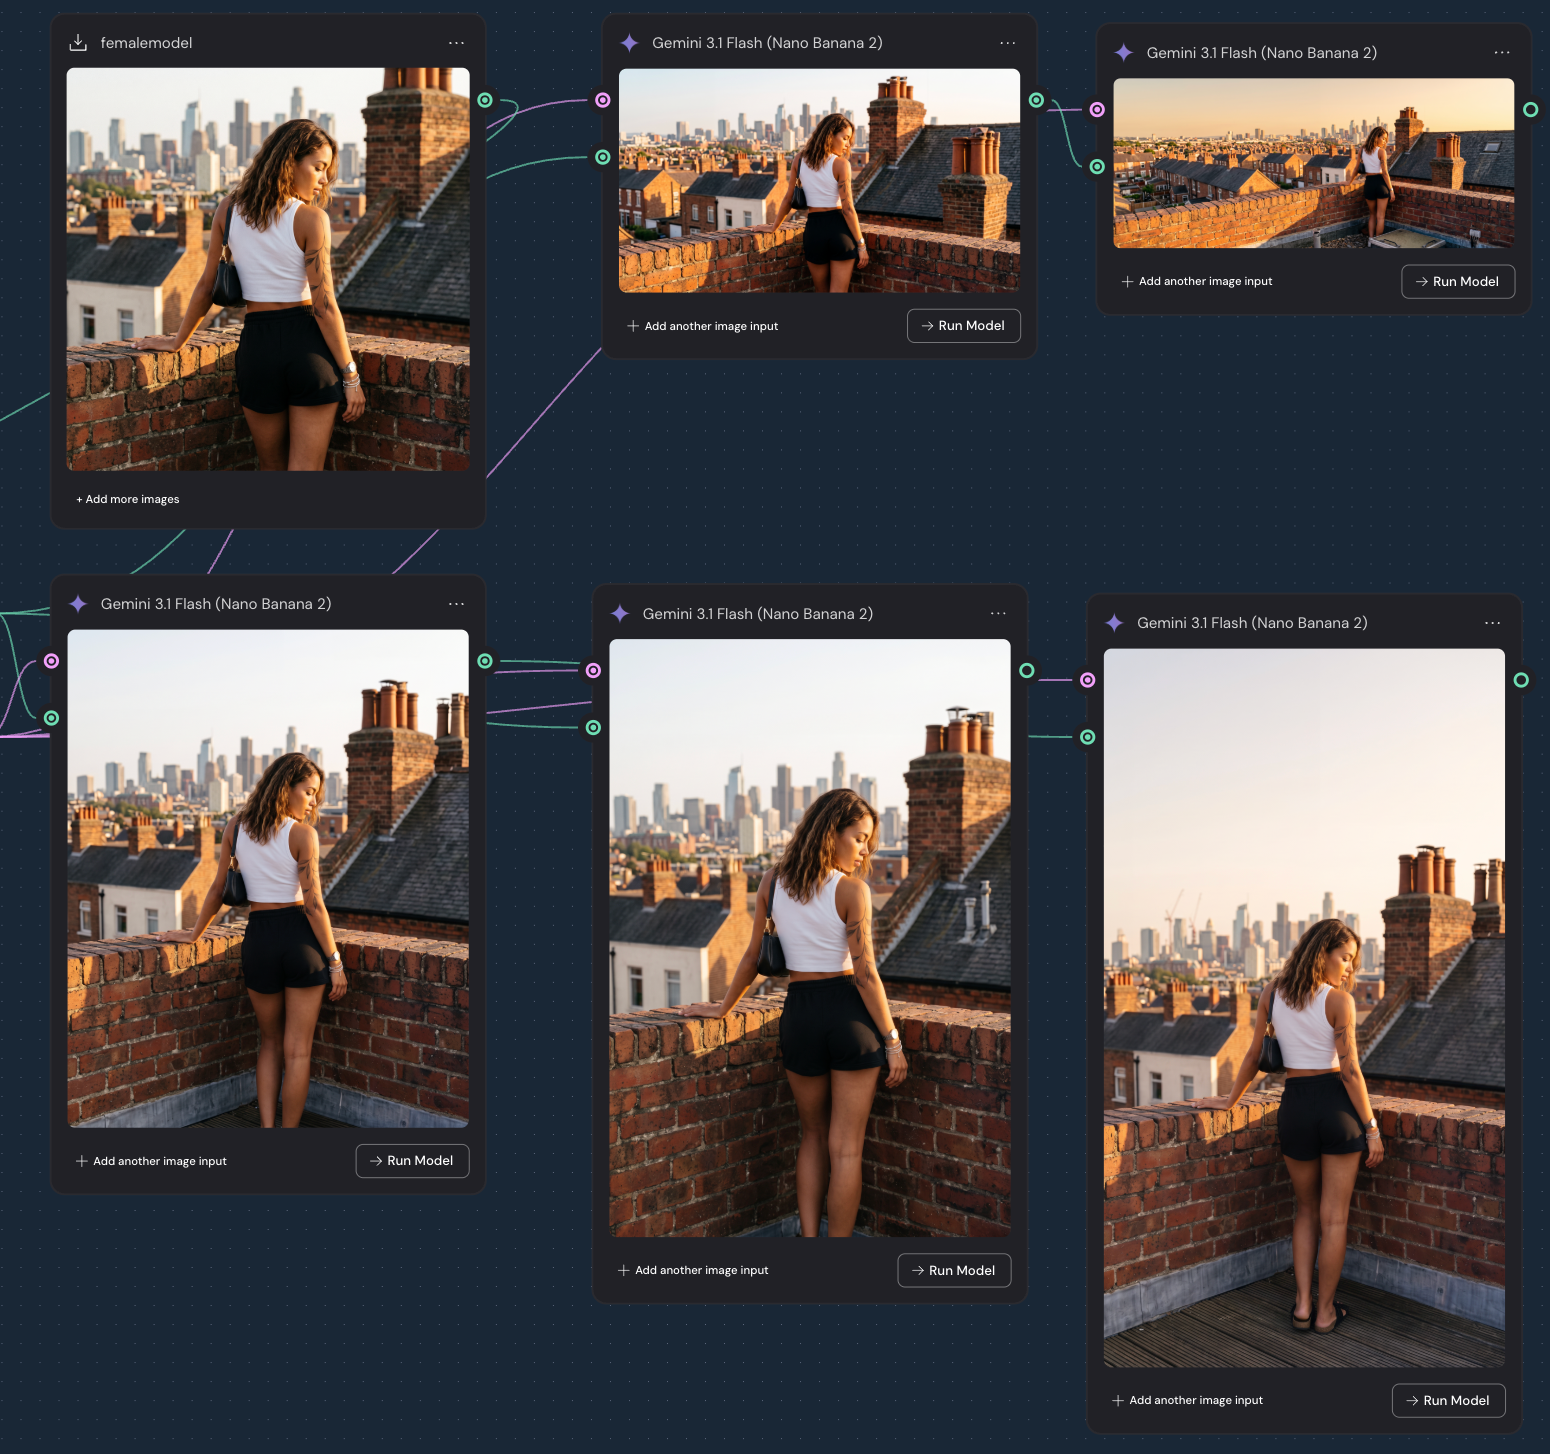Open three-dot menu on bottom-right Gemini node
Viewport: 1550px width, 1454px height.
pos(1492,623)
